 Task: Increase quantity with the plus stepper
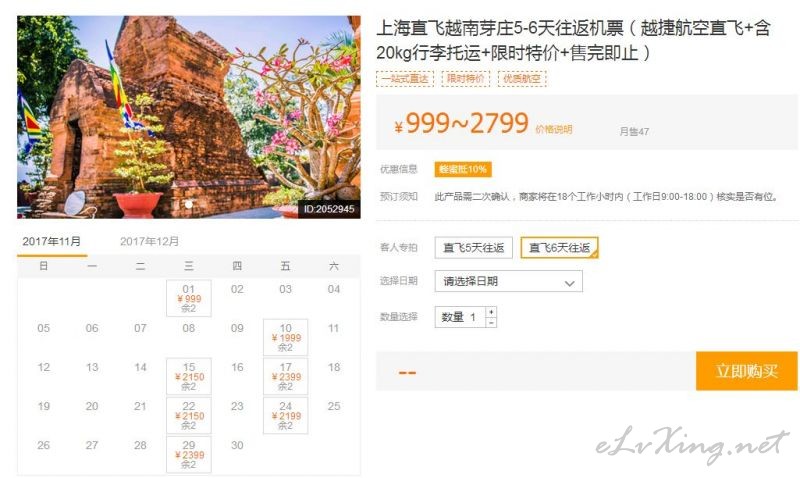click(491, 312)
